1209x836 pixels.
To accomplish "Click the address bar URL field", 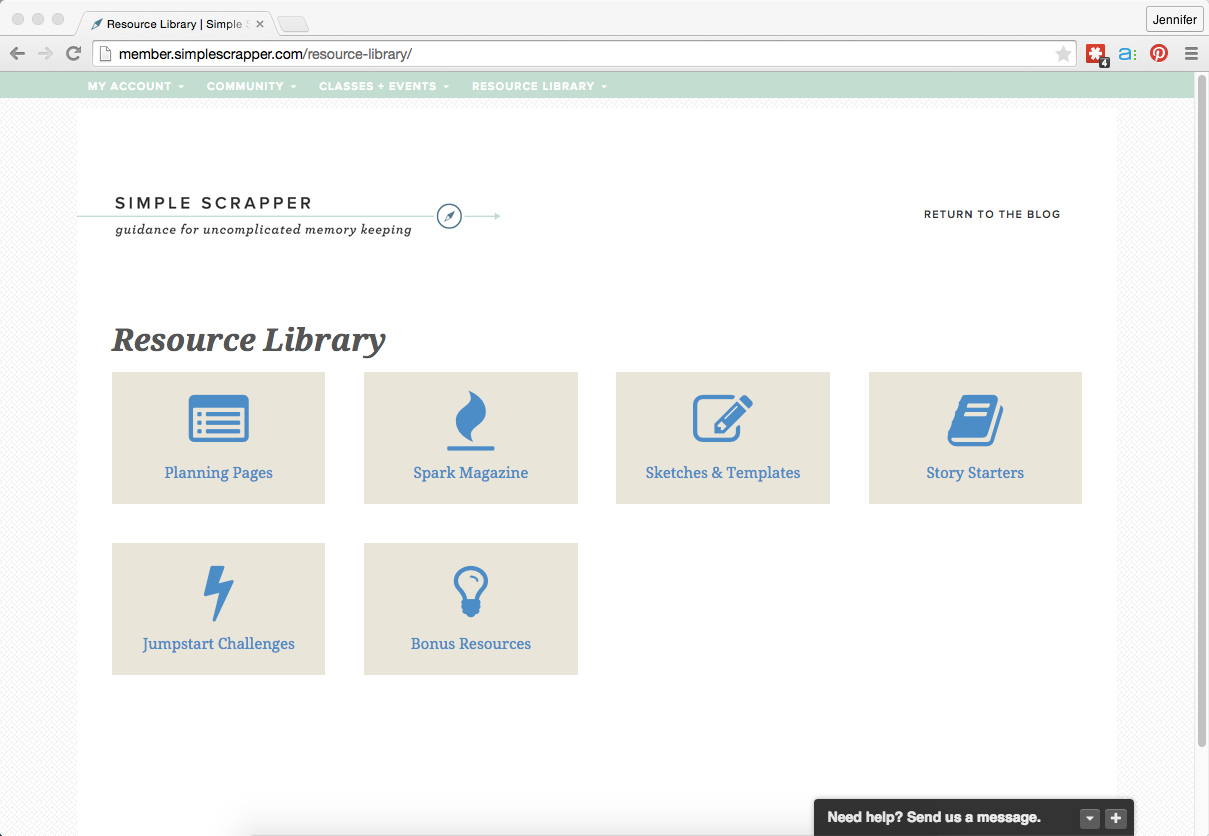I will tap(580, 54).
